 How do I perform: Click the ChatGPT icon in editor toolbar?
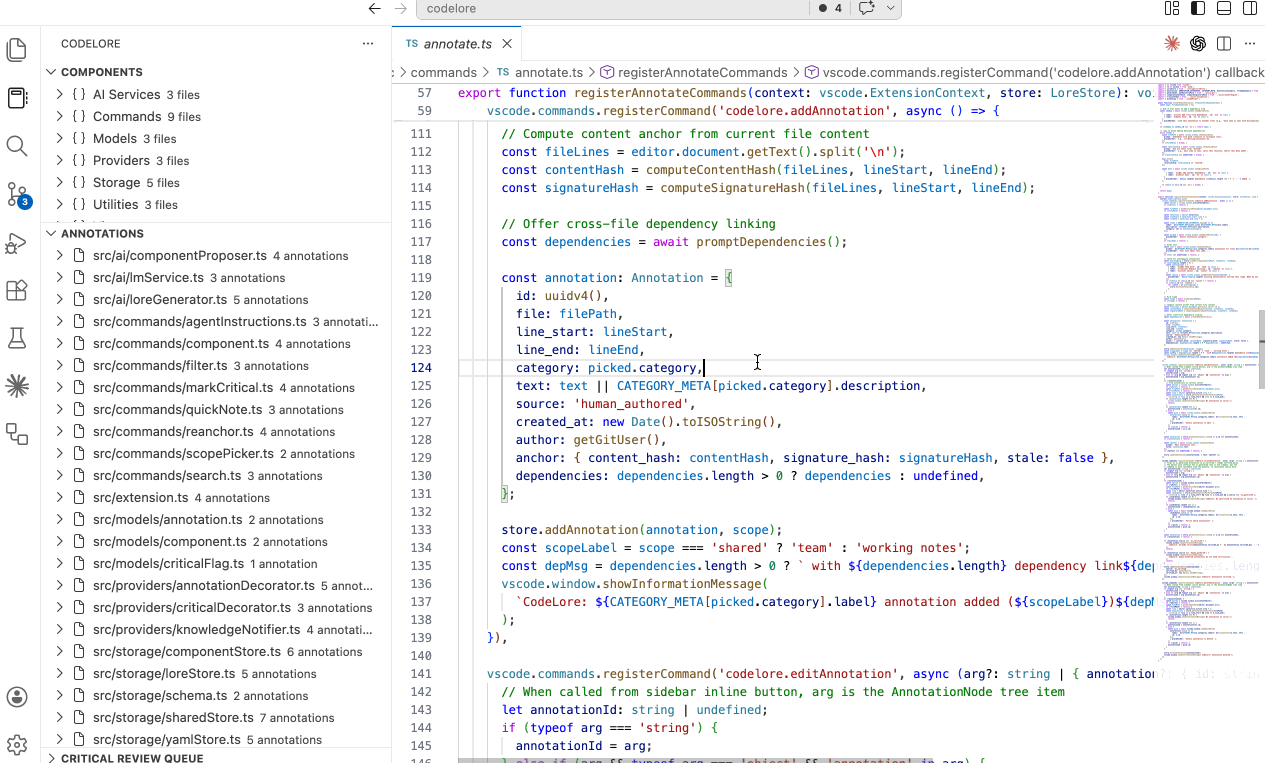pyautogui.click(x=1198, y=43)
